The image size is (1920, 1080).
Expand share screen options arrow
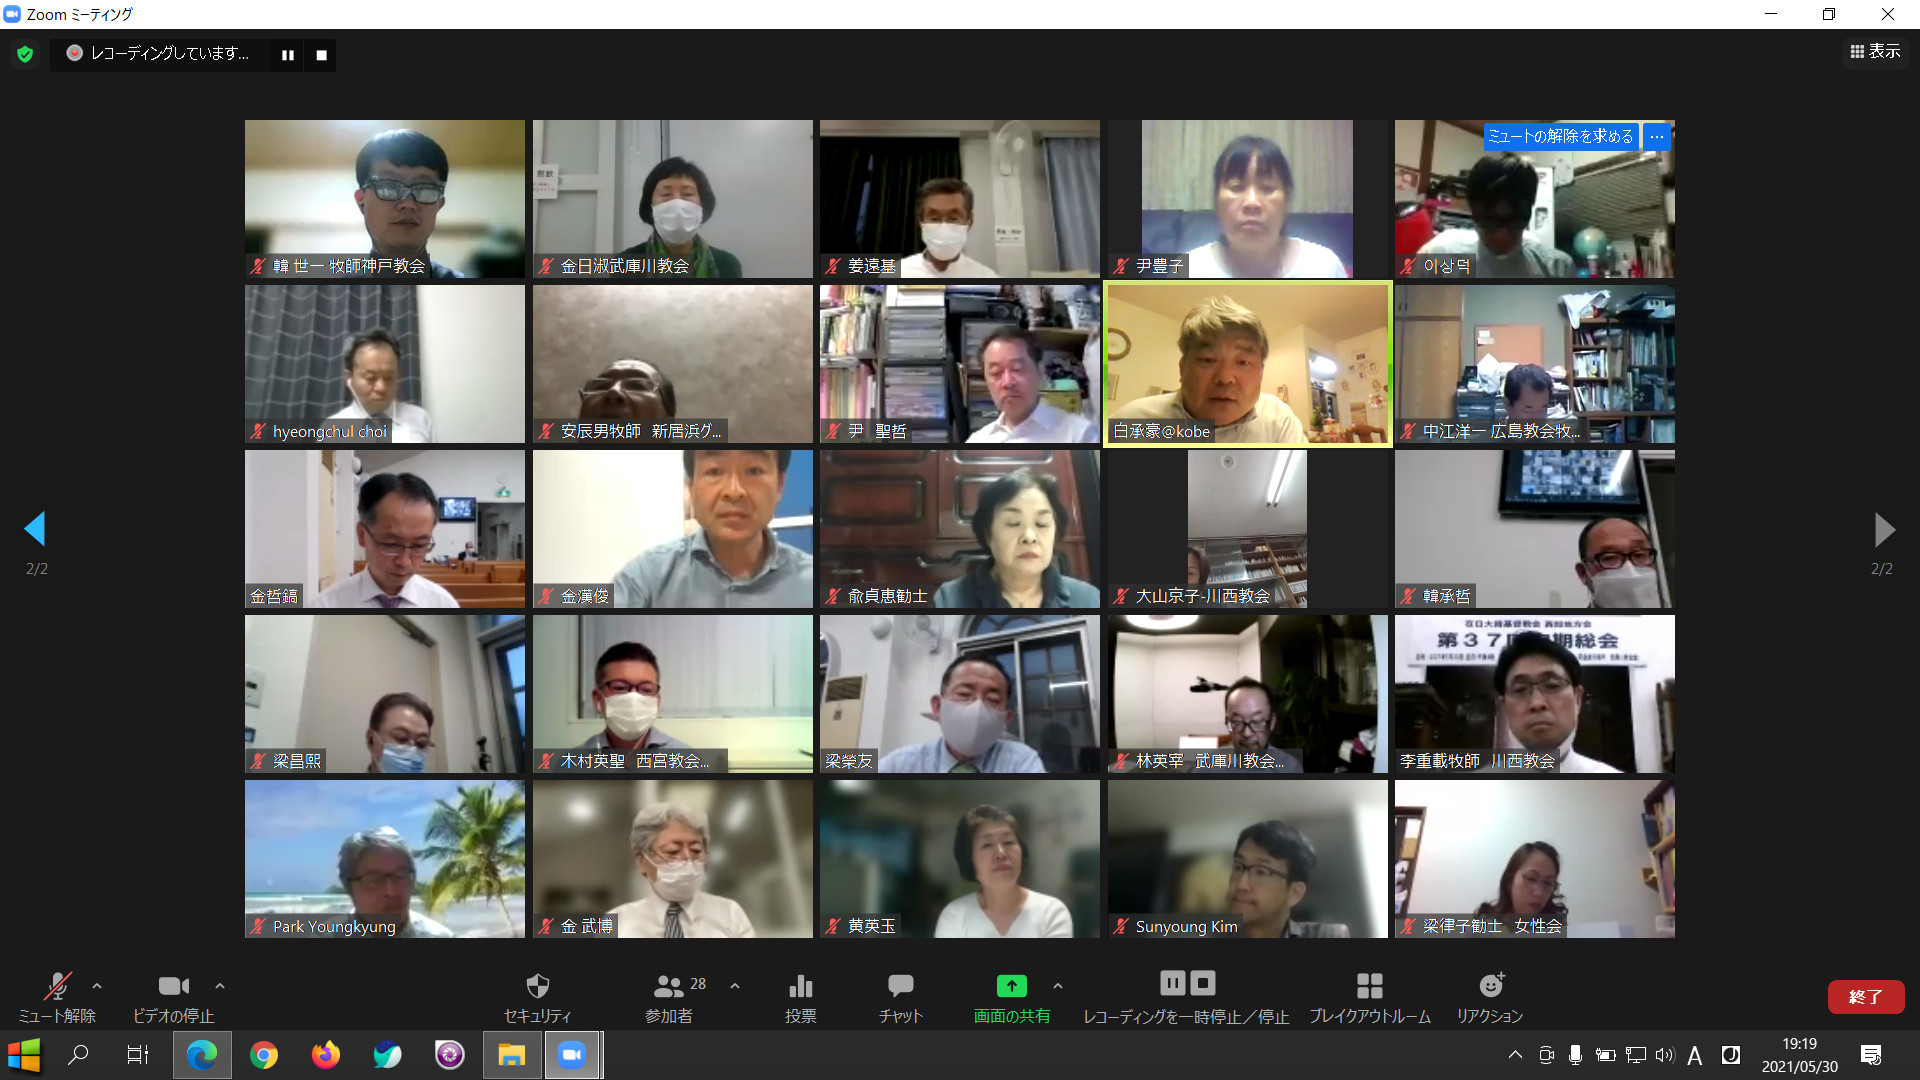[1058, 986]
